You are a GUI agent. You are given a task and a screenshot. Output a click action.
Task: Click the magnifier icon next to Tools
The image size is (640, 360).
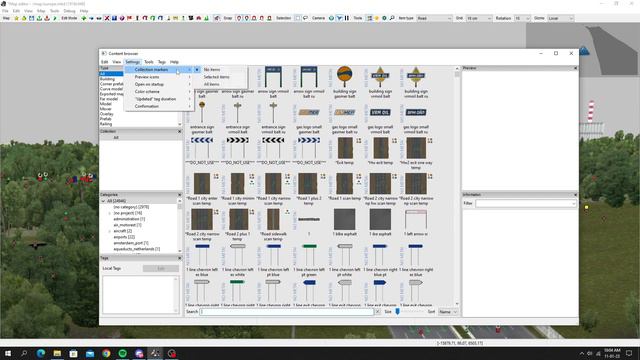[392, 18]
